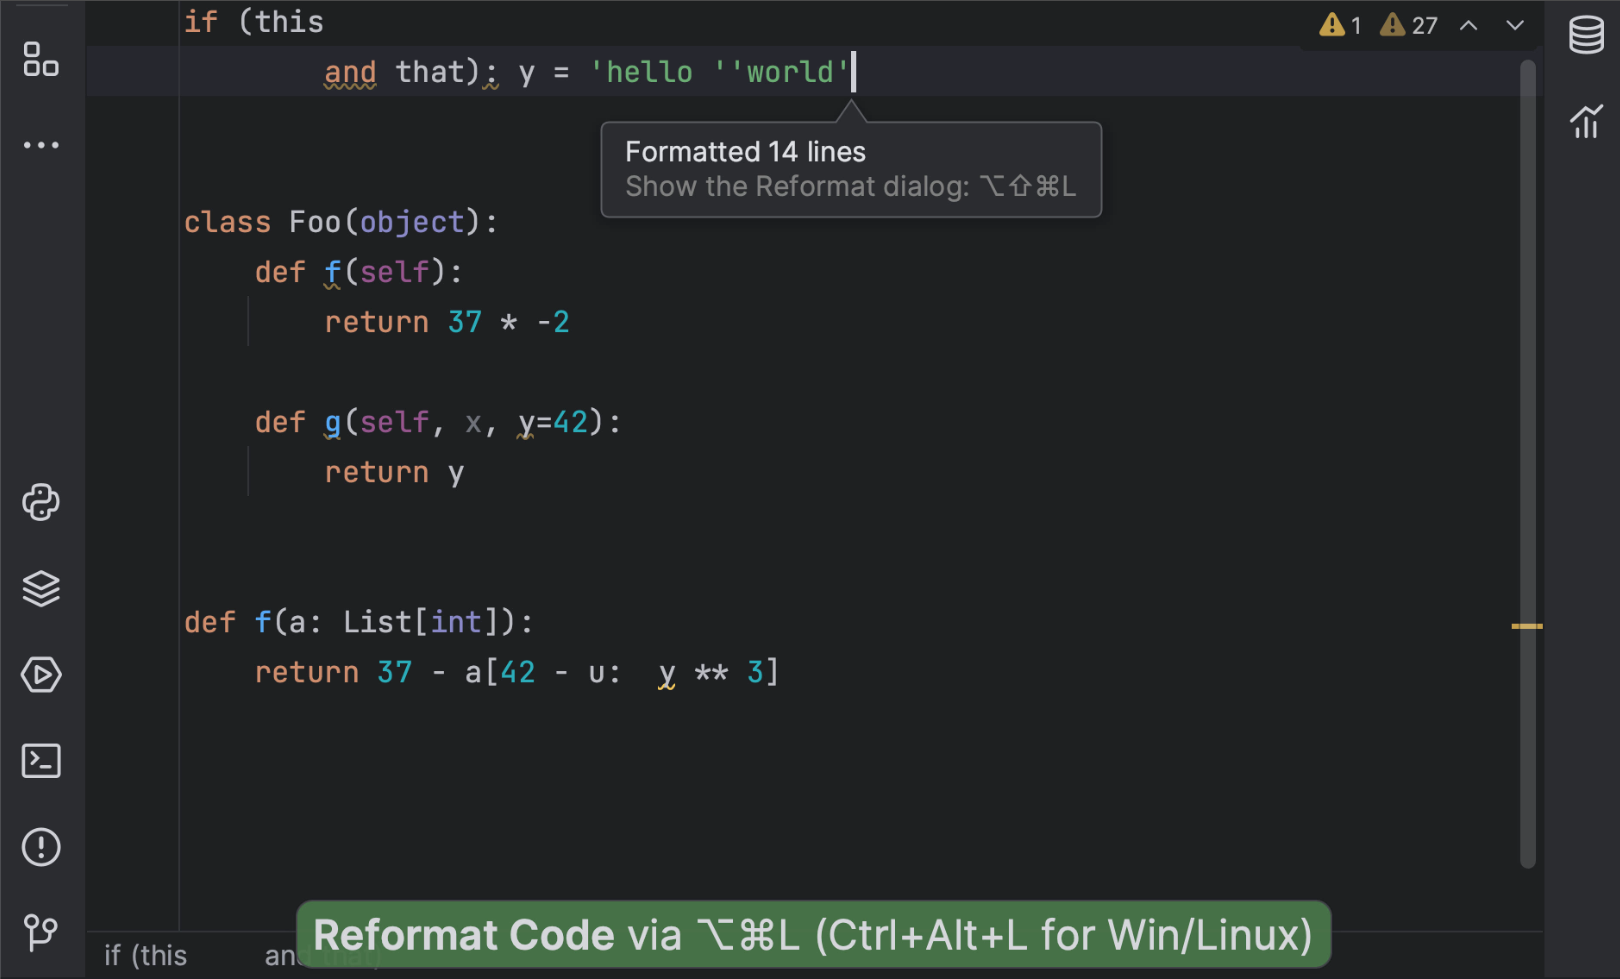The image size is (1620, 979).
Task: Click the 'return y' statement
Action: [x=394, y=472]
